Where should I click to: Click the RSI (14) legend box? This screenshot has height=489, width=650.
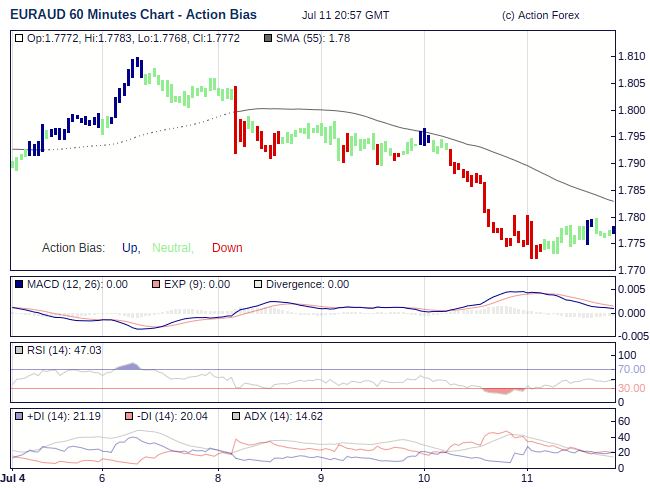point(20,350)
